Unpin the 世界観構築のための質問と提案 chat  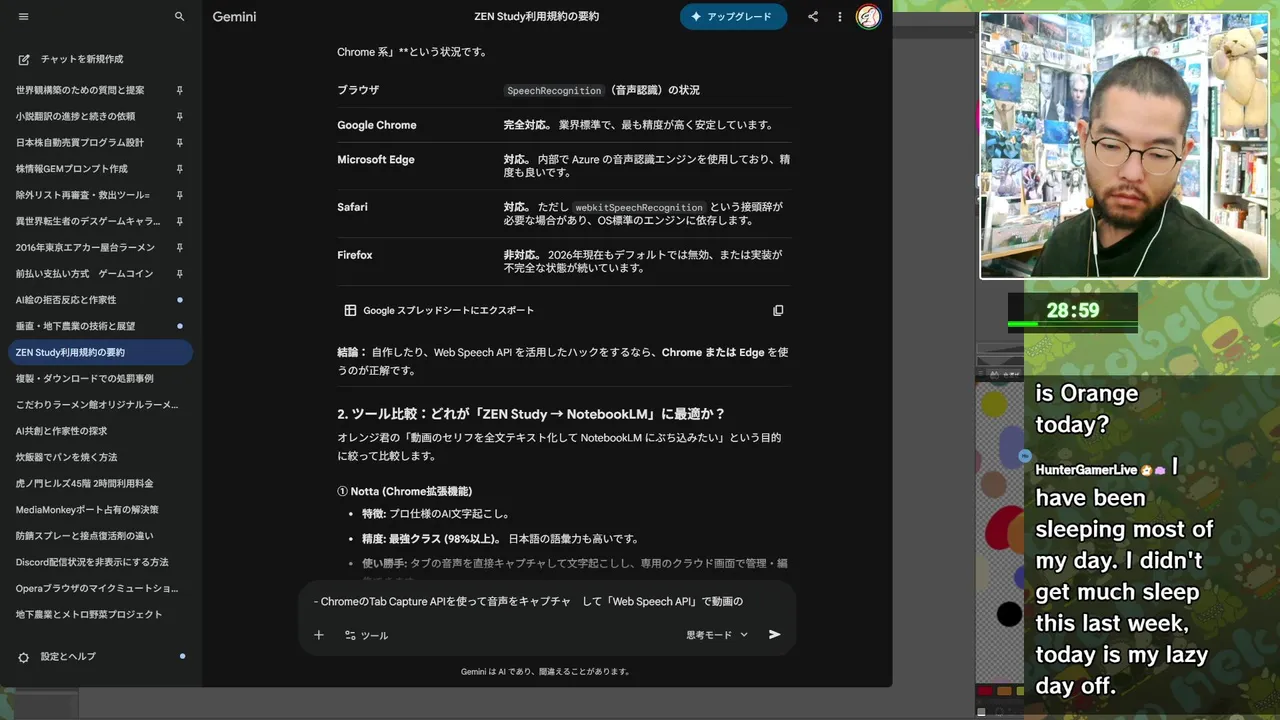[x=180, y=90]
